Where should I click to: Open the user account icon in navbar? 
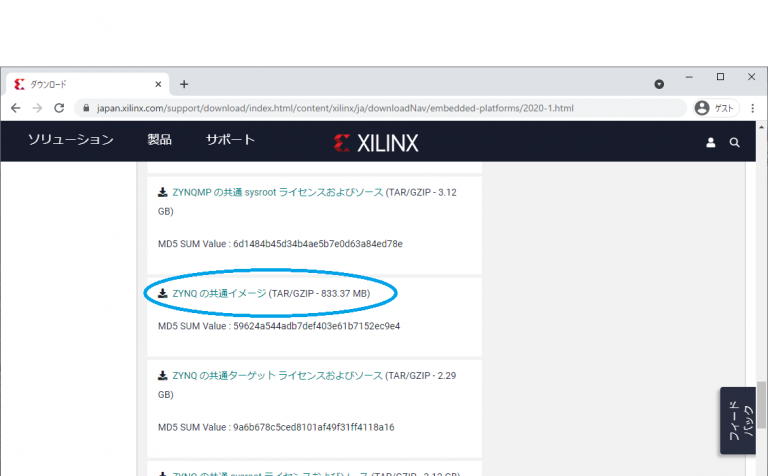711,143
